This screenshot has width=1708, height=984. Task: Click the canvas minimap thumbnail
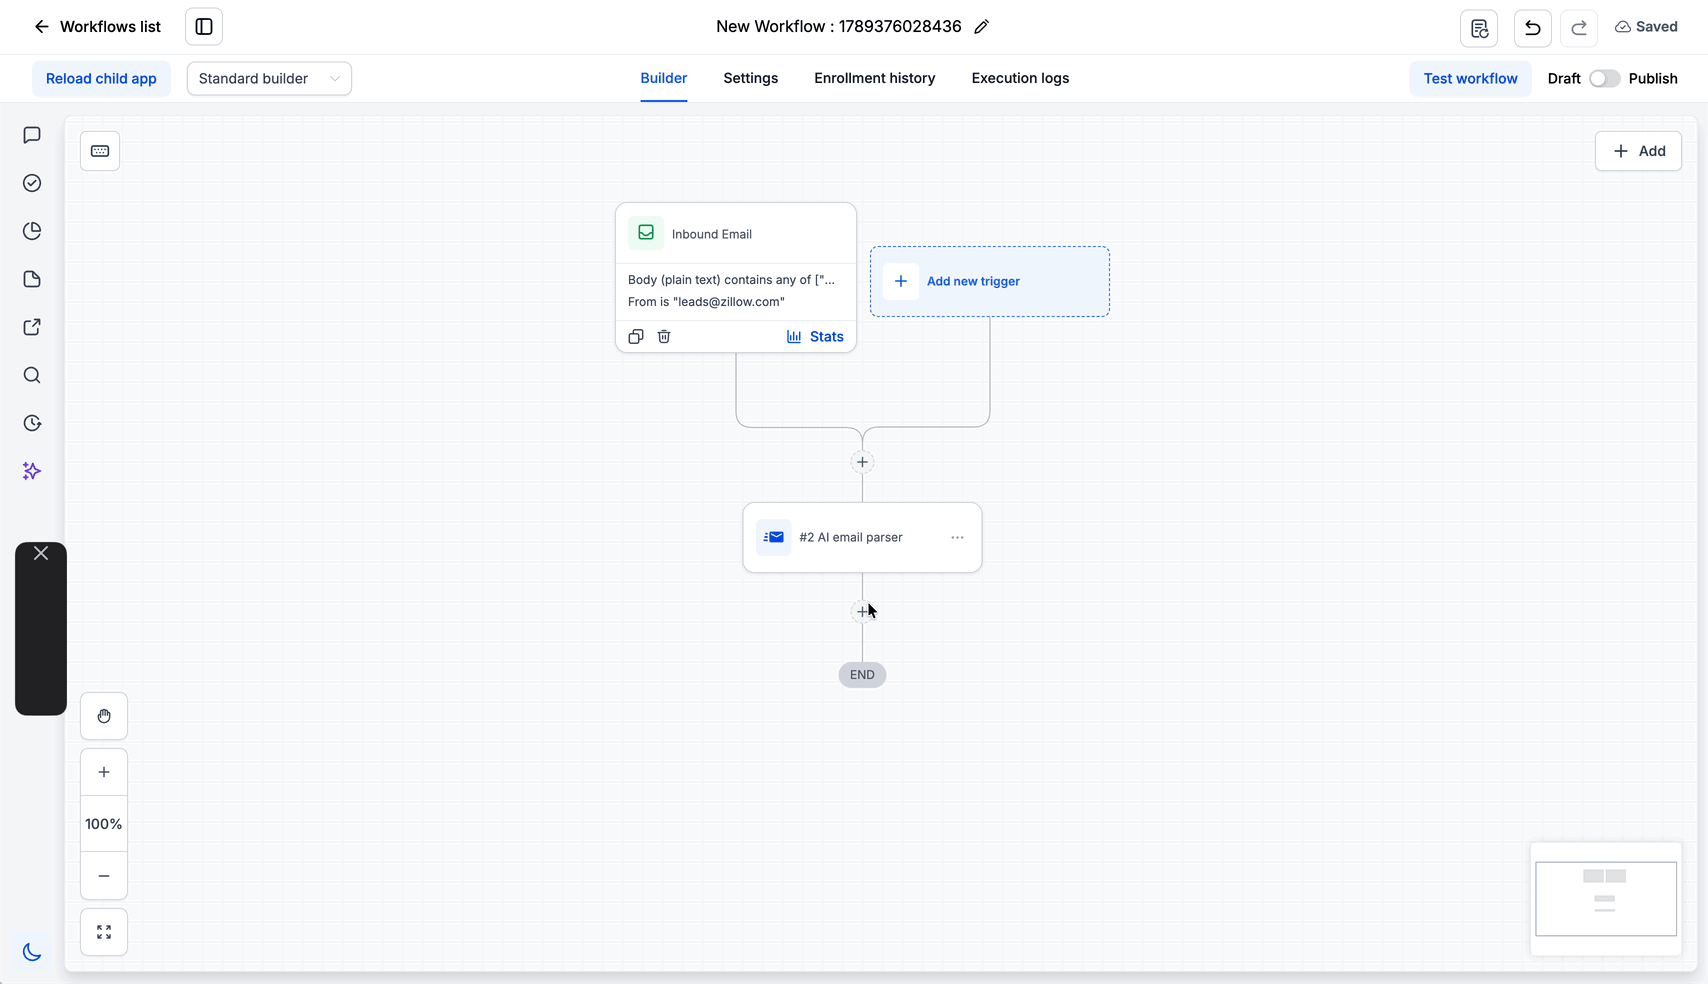click(1606, 899)
